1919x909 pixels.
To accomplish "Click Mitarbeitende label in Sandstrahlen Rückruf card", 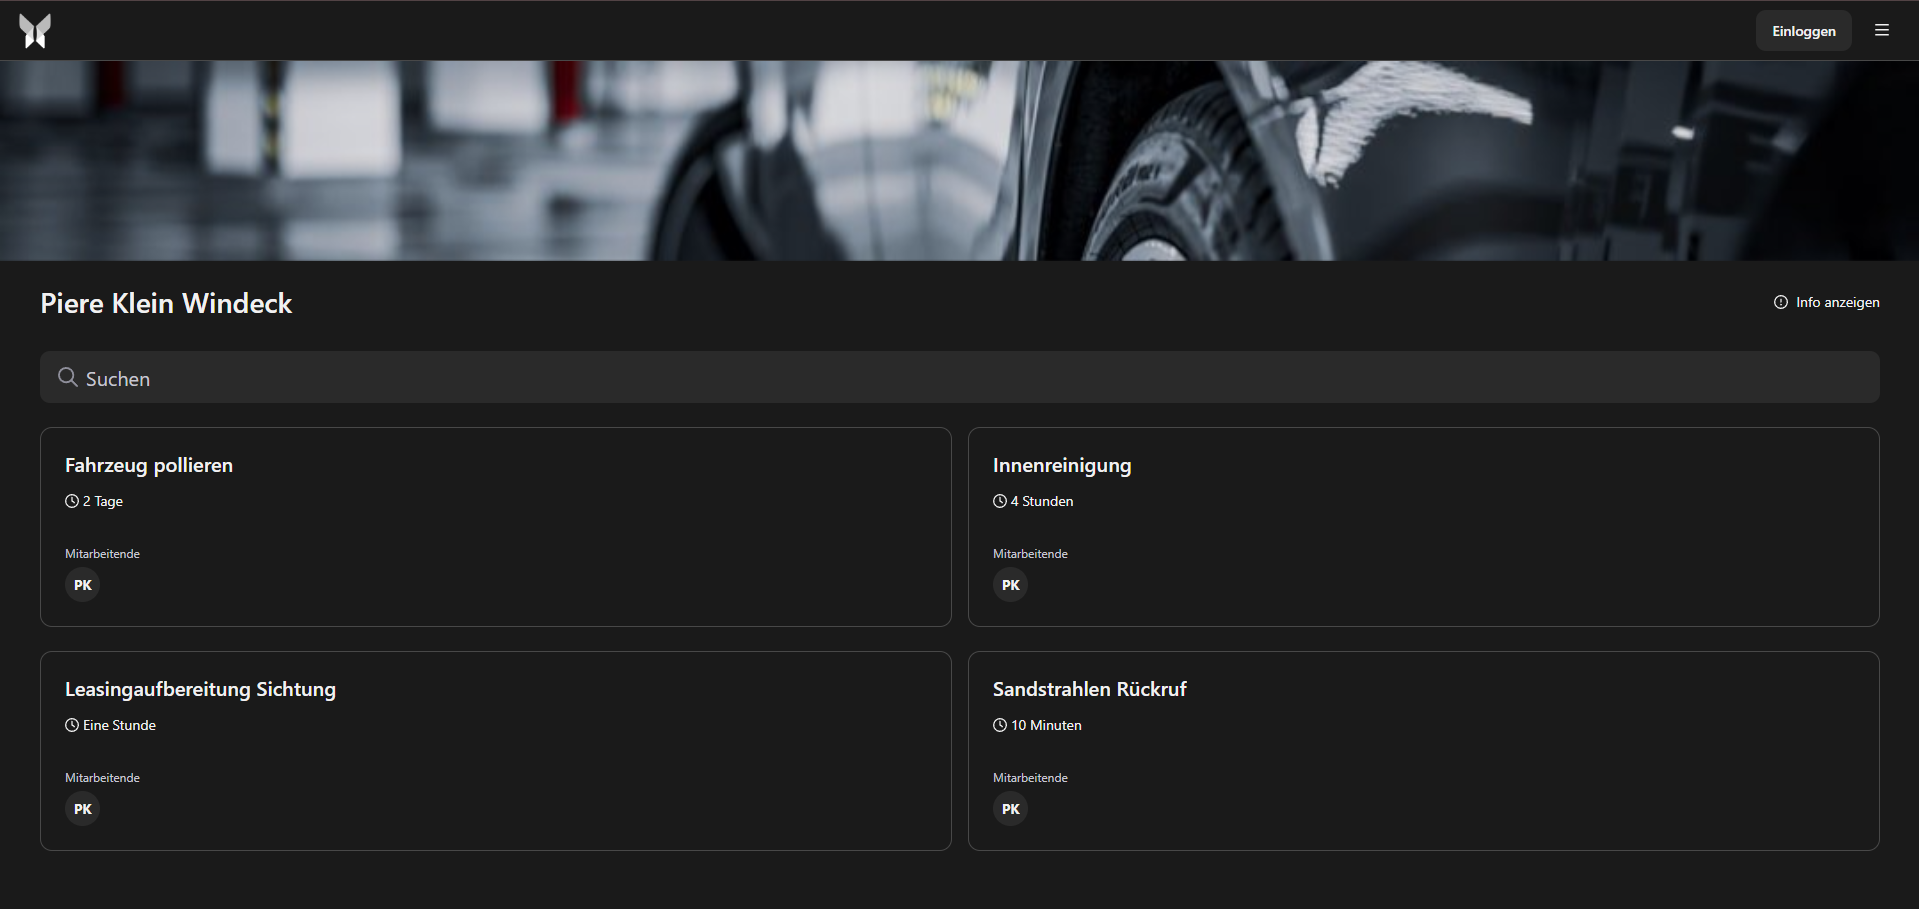I will tap(1030, 778).
